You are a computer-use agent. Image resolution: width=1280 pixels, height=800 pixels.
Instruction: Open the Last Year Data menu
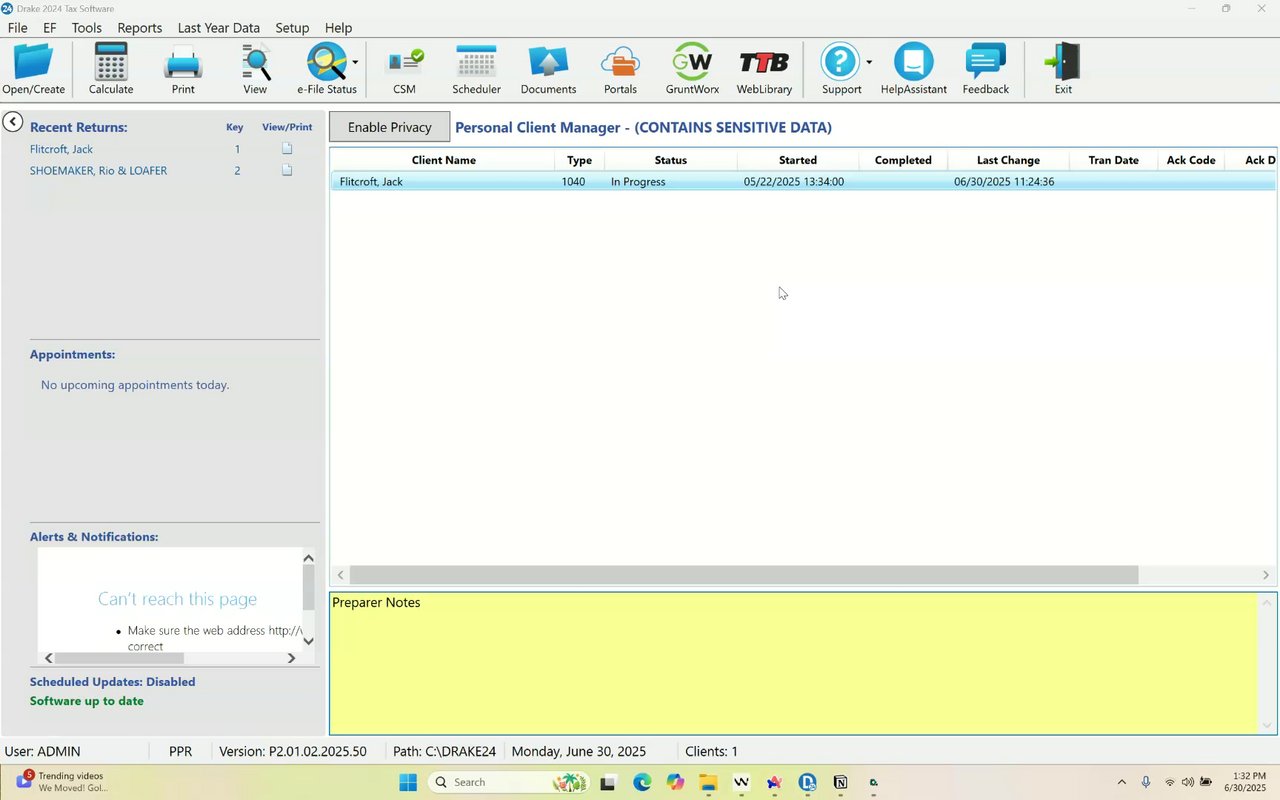click(218, 28)
